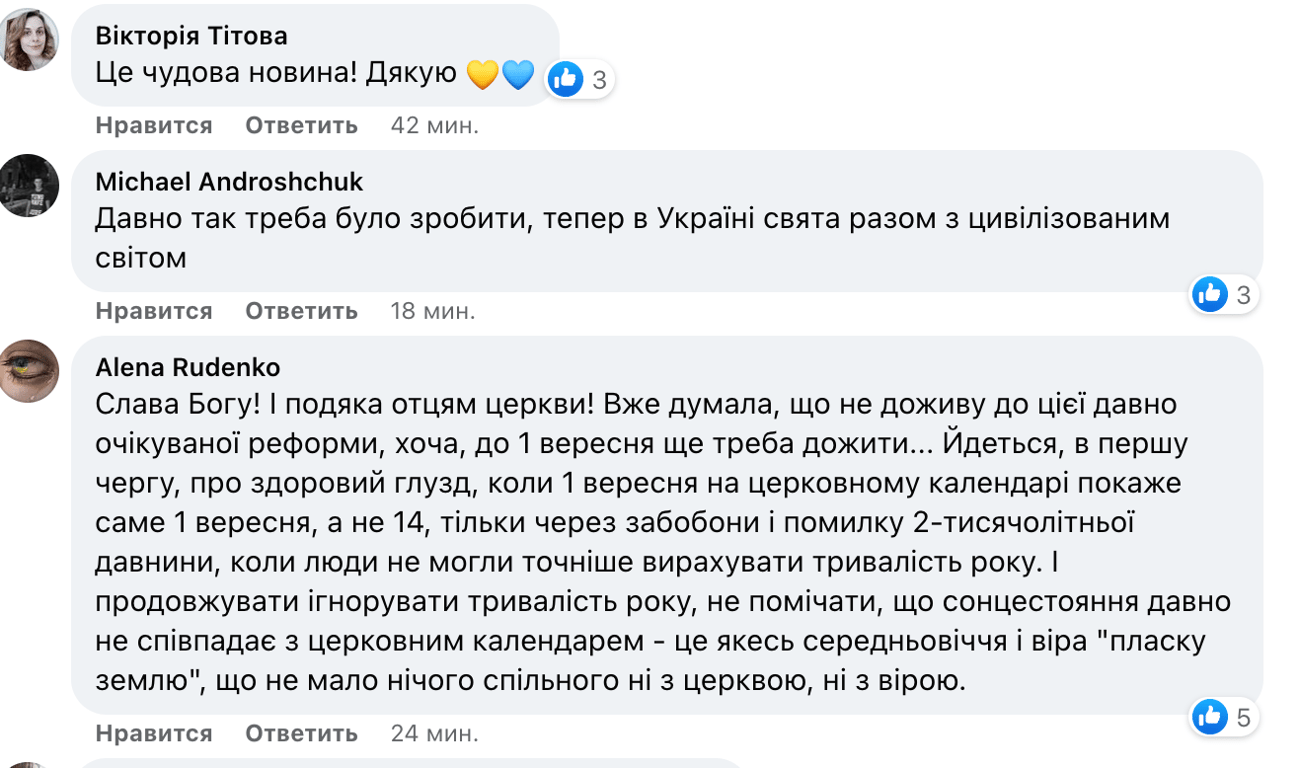Open the 18 мин. timestamp link

point(434,310)
